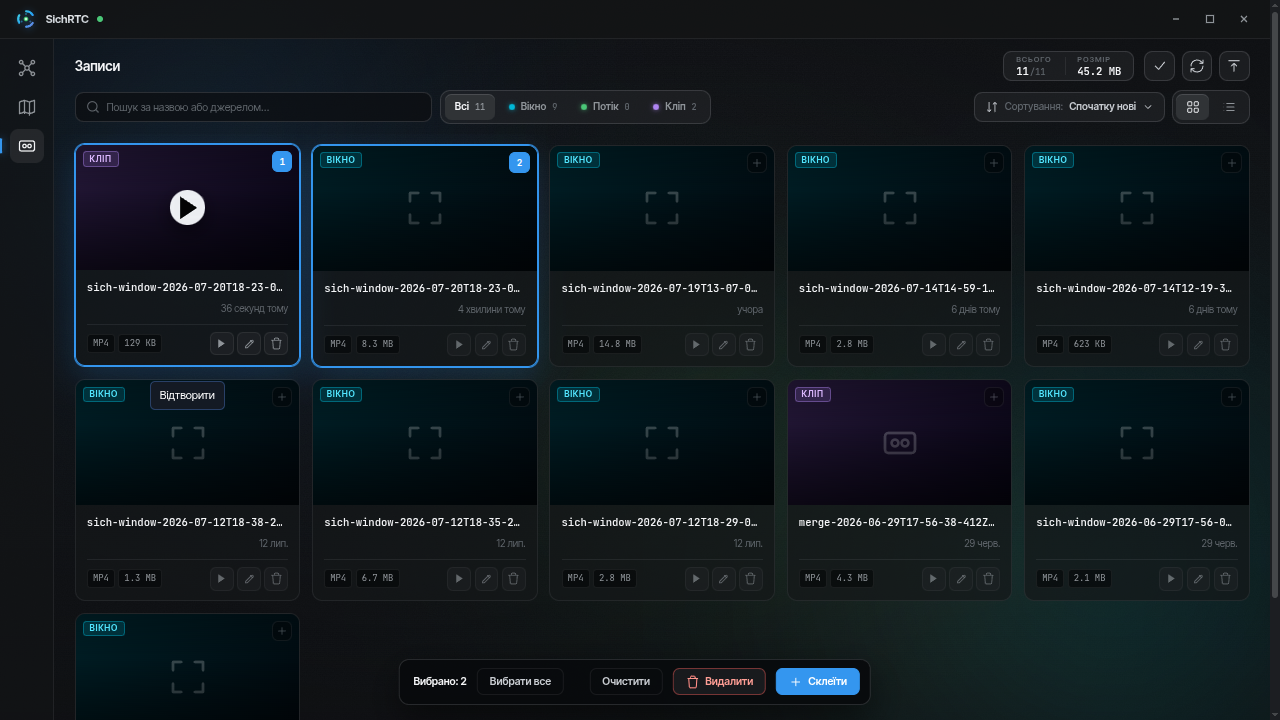This screenshot has width=1280, height=720.
Task: Play the 129 KB clip via thumbnail overlay
Action: point(187,207)
